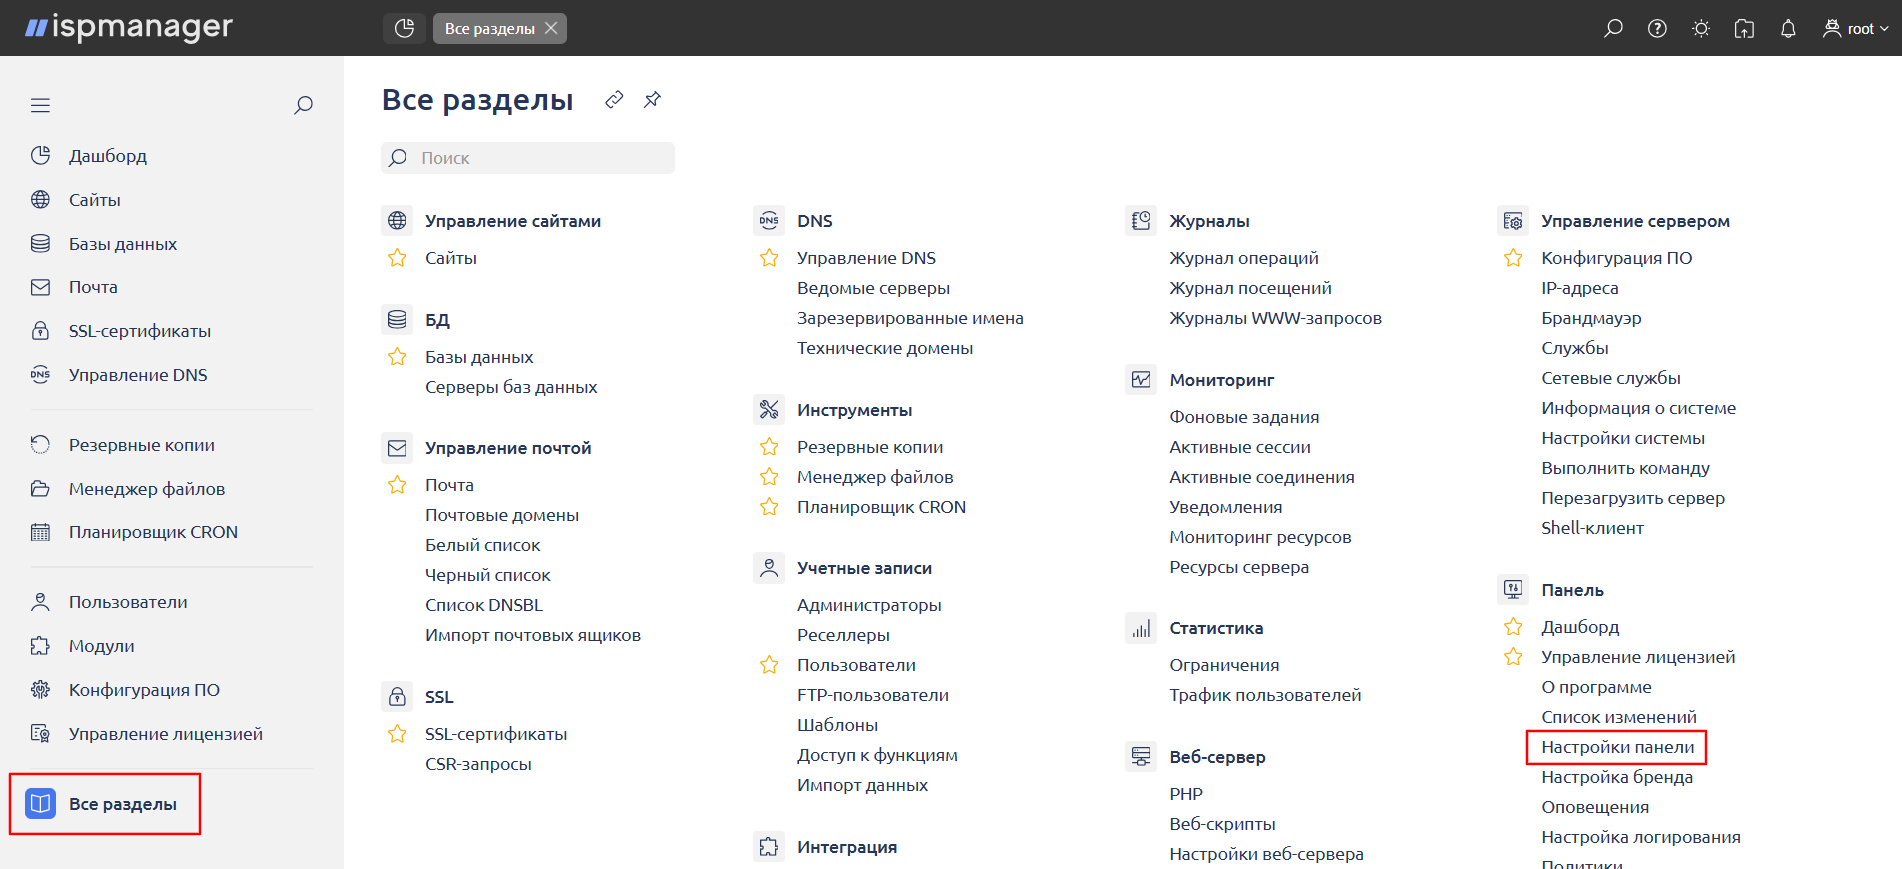Toggle favorite star next to Управление DNS
This screenshot has height=869, width=1902.
(x=769, y=258)
